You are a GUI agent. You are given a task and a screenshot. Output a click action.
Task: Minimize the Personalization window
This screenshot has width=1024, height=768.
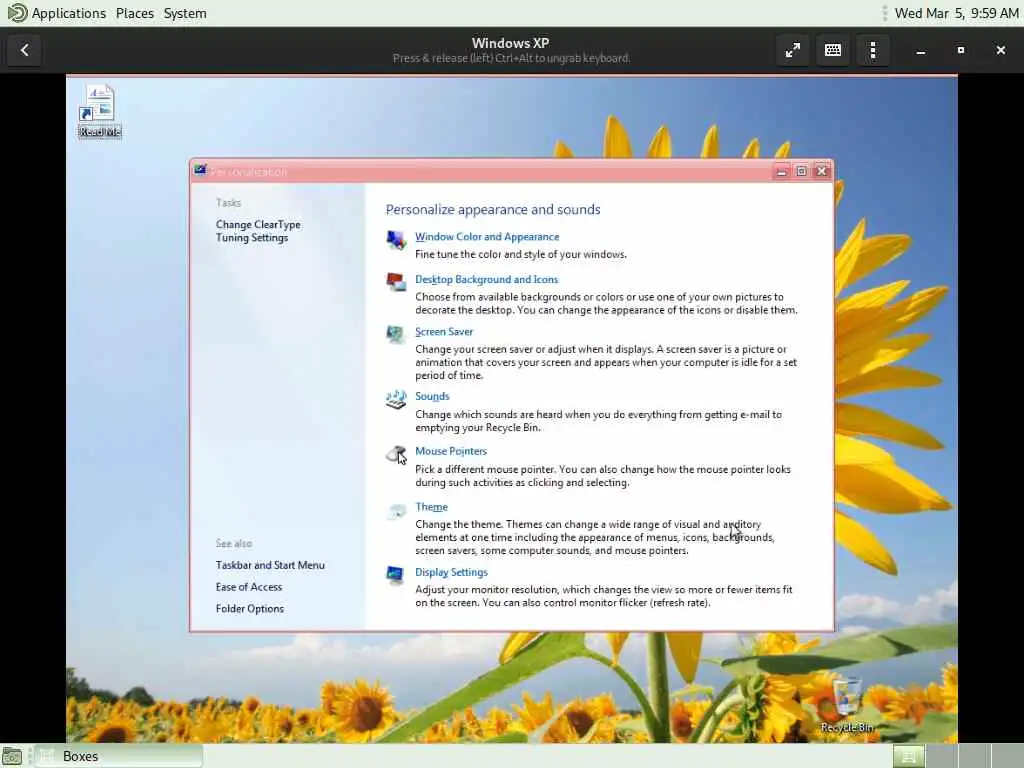(781, 171)
